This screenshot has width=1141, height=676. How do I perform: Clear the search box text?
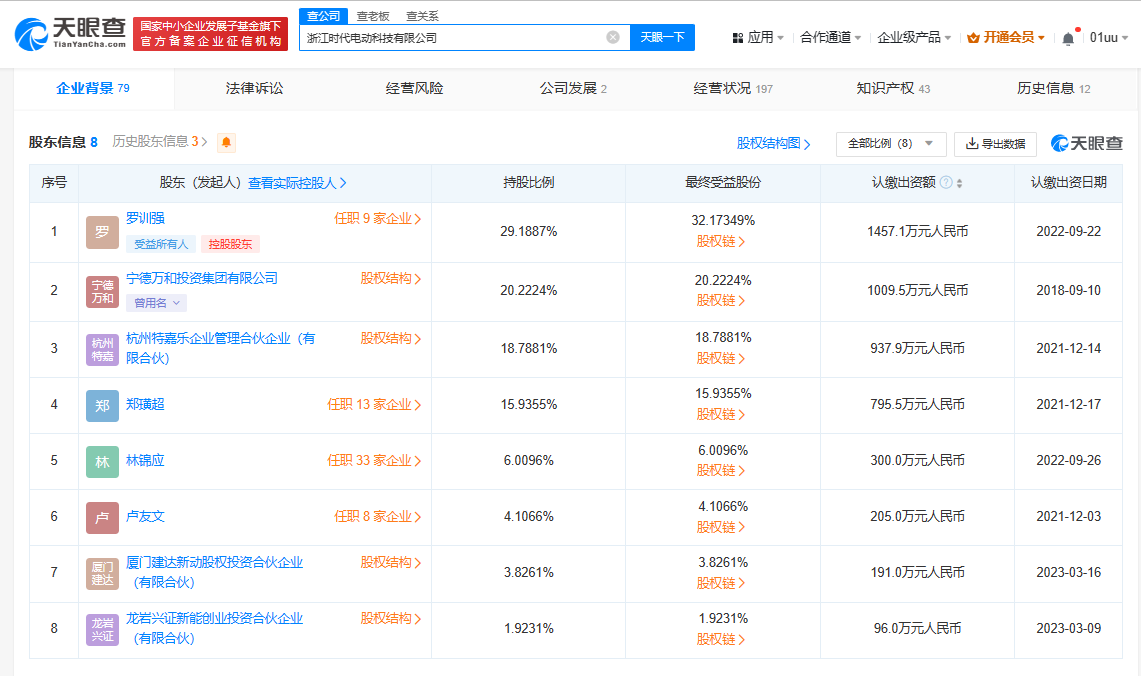click(613, 37)
